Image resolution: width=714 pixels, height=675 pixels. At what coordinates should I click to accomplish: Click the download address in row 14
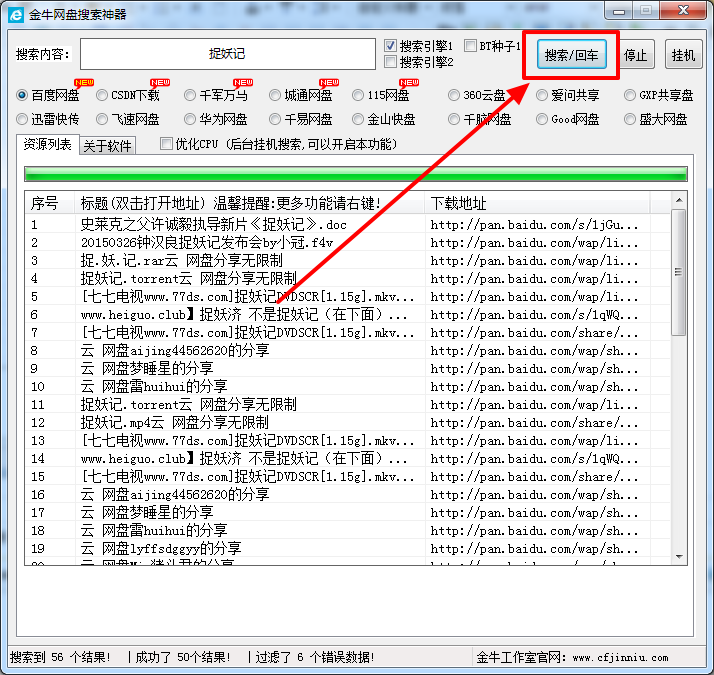coord(534,459)
